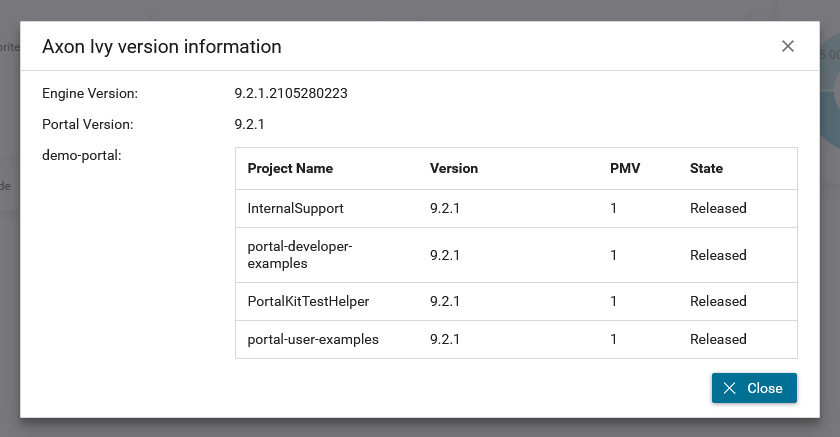Click PMV value 1 in InternalSupport row

pyautogui.click(x=613, y=208)
